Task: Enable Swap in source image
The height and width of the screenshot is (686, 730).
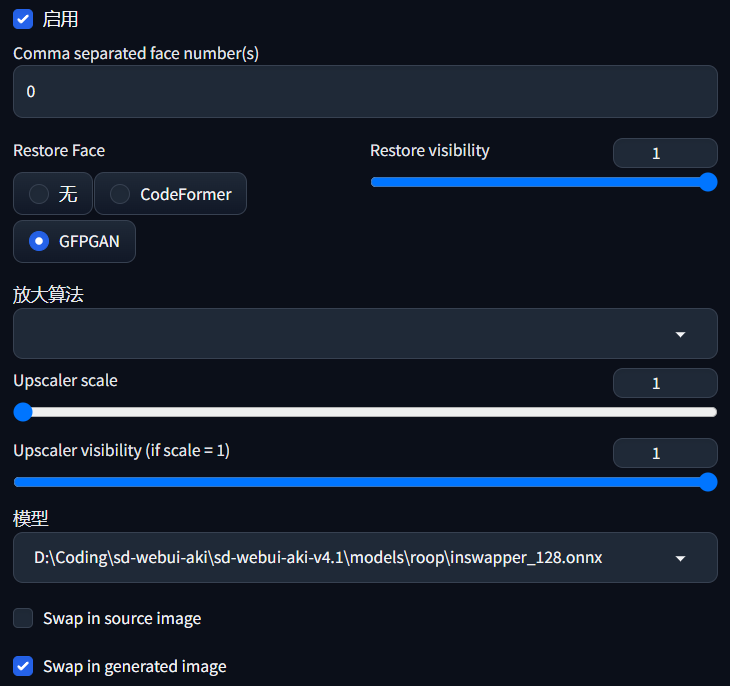Action: pyautogui.click(x=23, y=618)
